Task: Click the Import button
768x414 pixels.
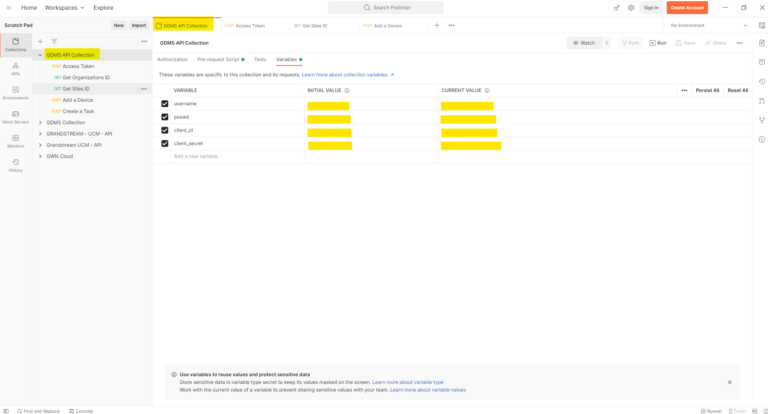Action: coord(139,25)
